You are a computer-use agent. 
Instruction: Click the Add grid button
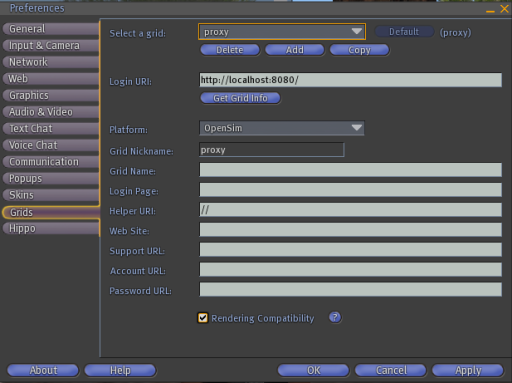(294, 50)
